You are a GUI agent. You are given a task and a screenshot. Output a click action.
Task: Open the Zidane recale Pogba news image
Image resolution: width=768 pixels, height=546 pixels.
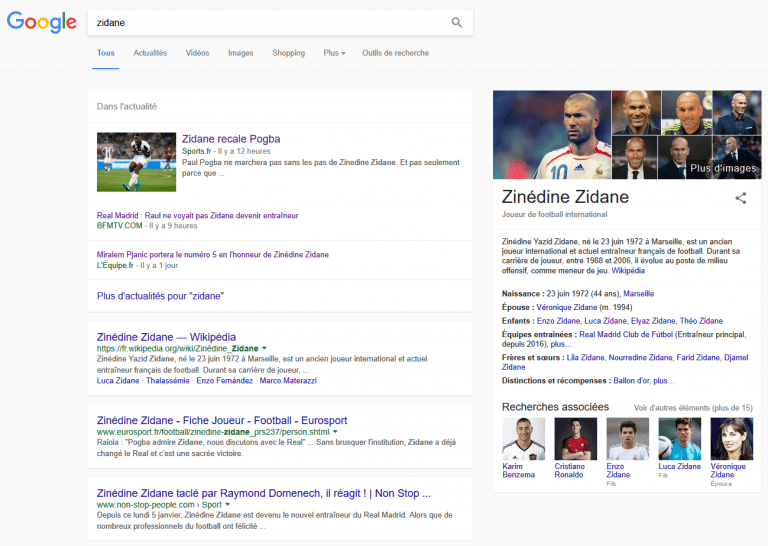(x=136, y=161)
